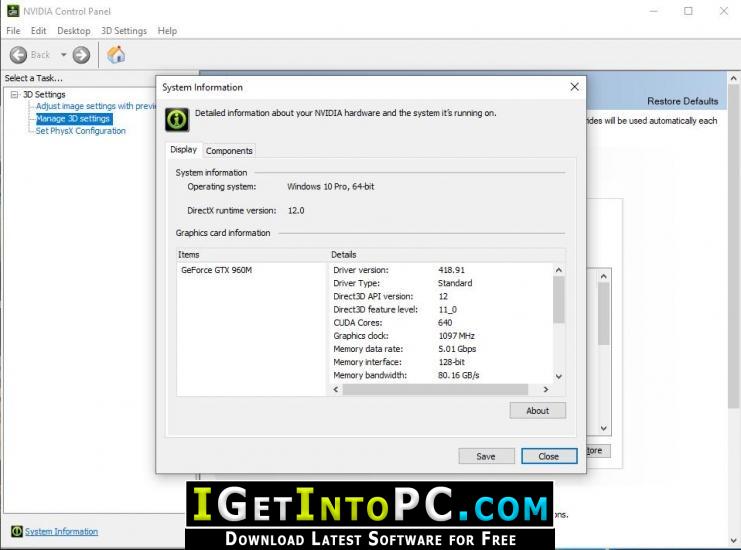
Task: Select Manage 3D settings in tree
Action: [73, 119]
